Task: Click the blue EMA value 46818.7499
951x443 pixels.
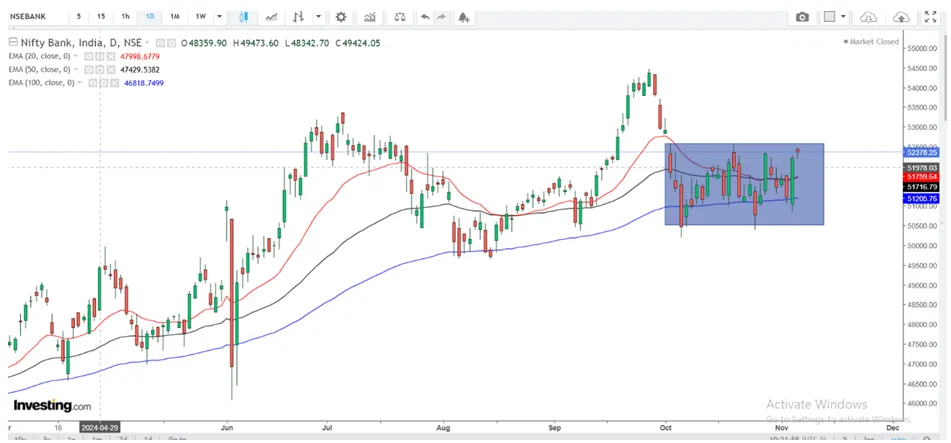Action: coord(144,83)
